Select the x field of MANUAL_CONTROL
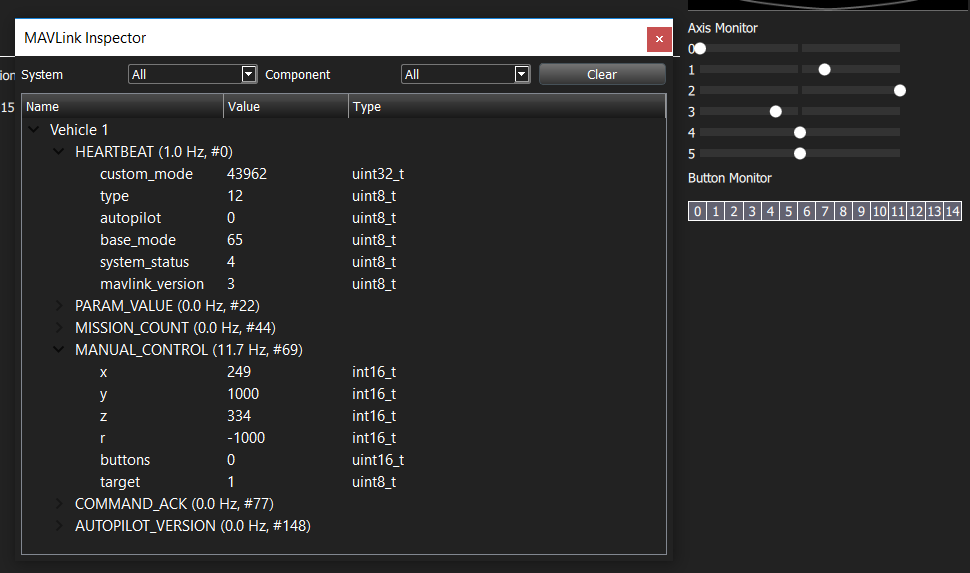The height and width of the screenshot is (573, 970). [344, 372]
